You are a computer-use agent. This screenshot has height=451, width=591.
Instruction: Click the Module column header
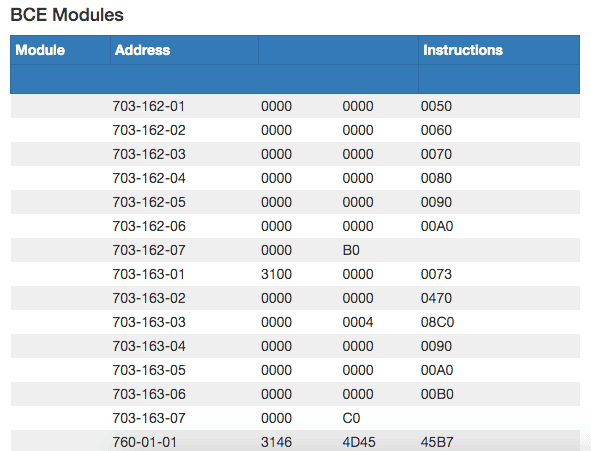coord(40,50)
